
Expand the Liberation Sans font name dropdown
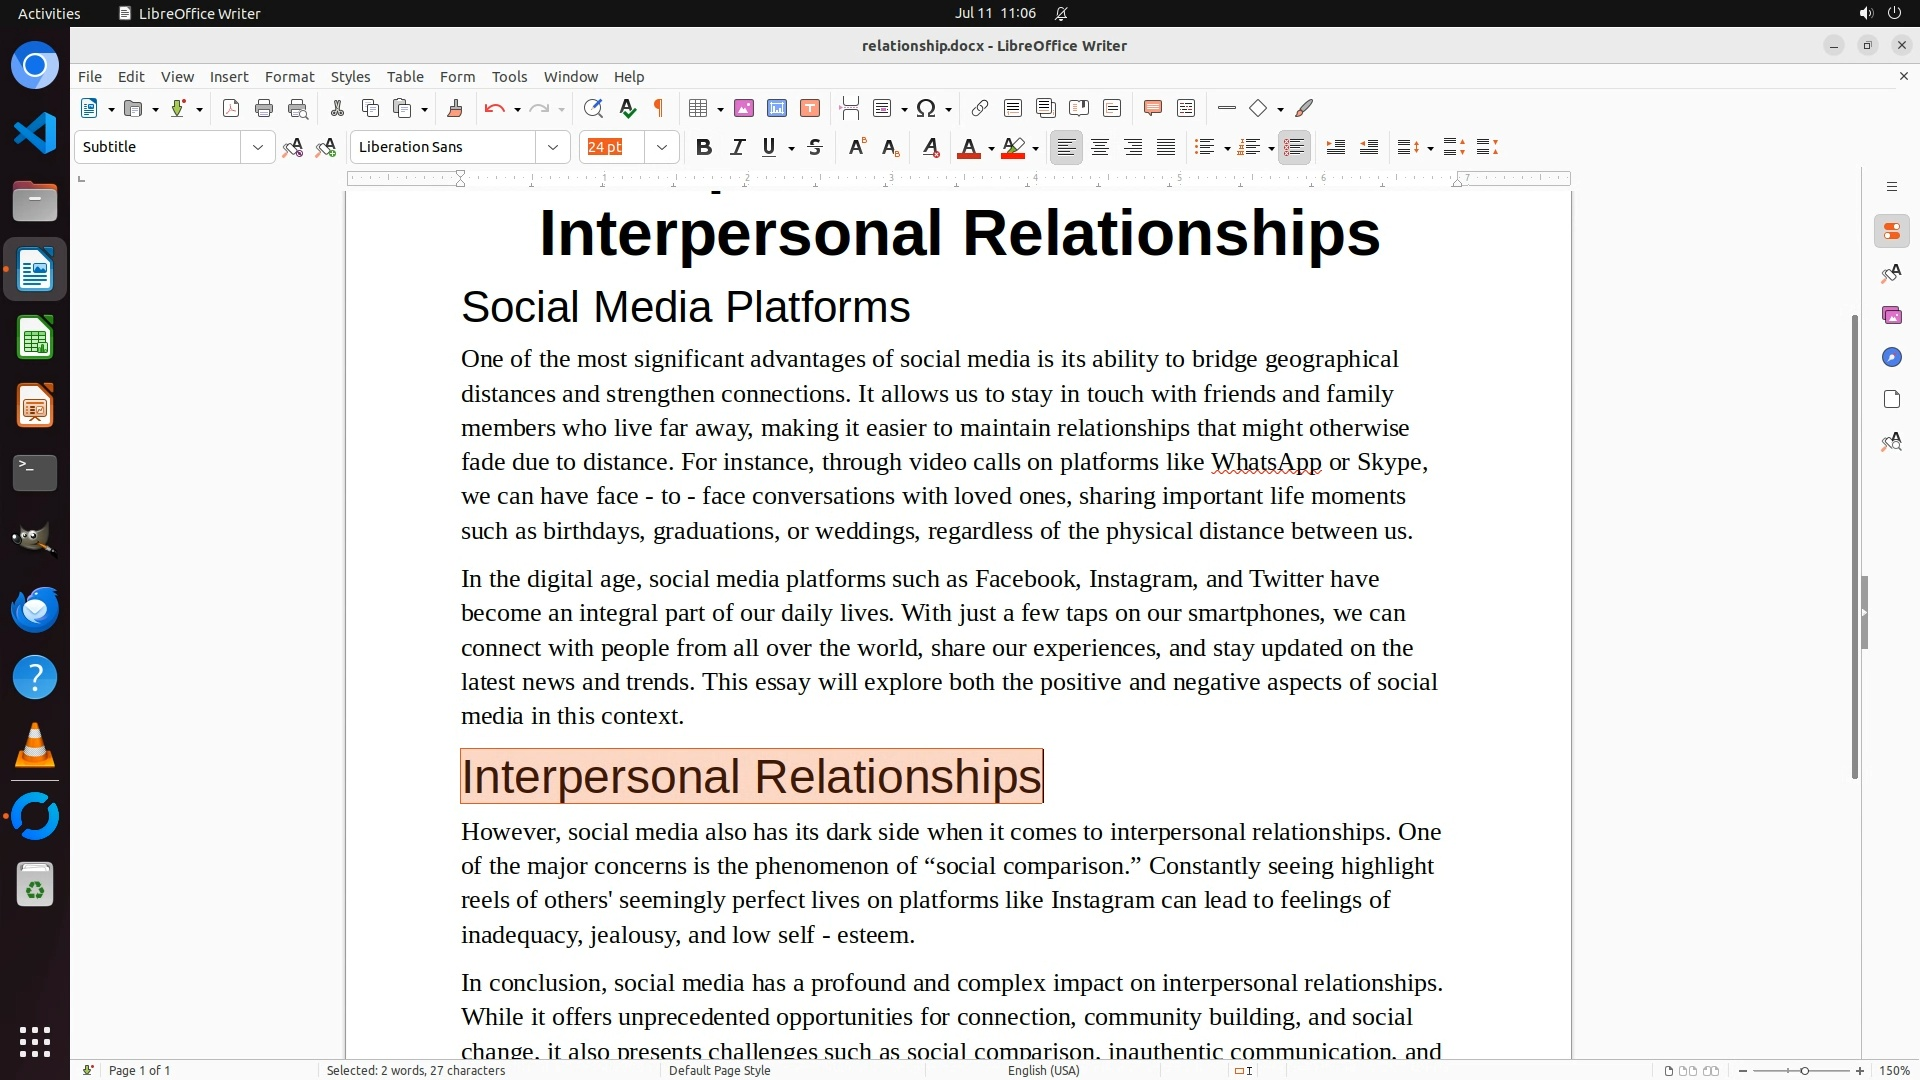tap(552, 148)
